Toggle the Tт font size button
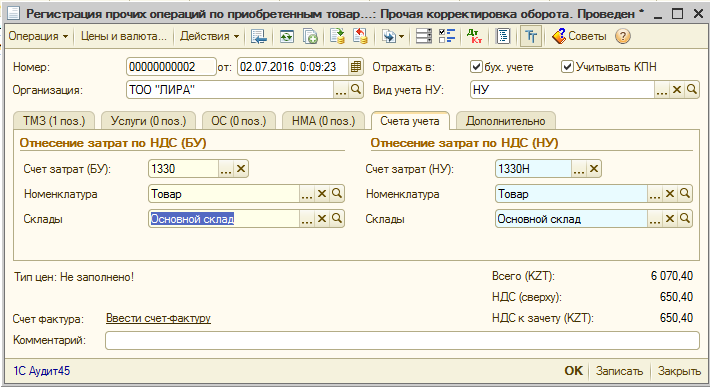Screen dimensions: 710x390 pyautogui.click(x=531, y=36)
